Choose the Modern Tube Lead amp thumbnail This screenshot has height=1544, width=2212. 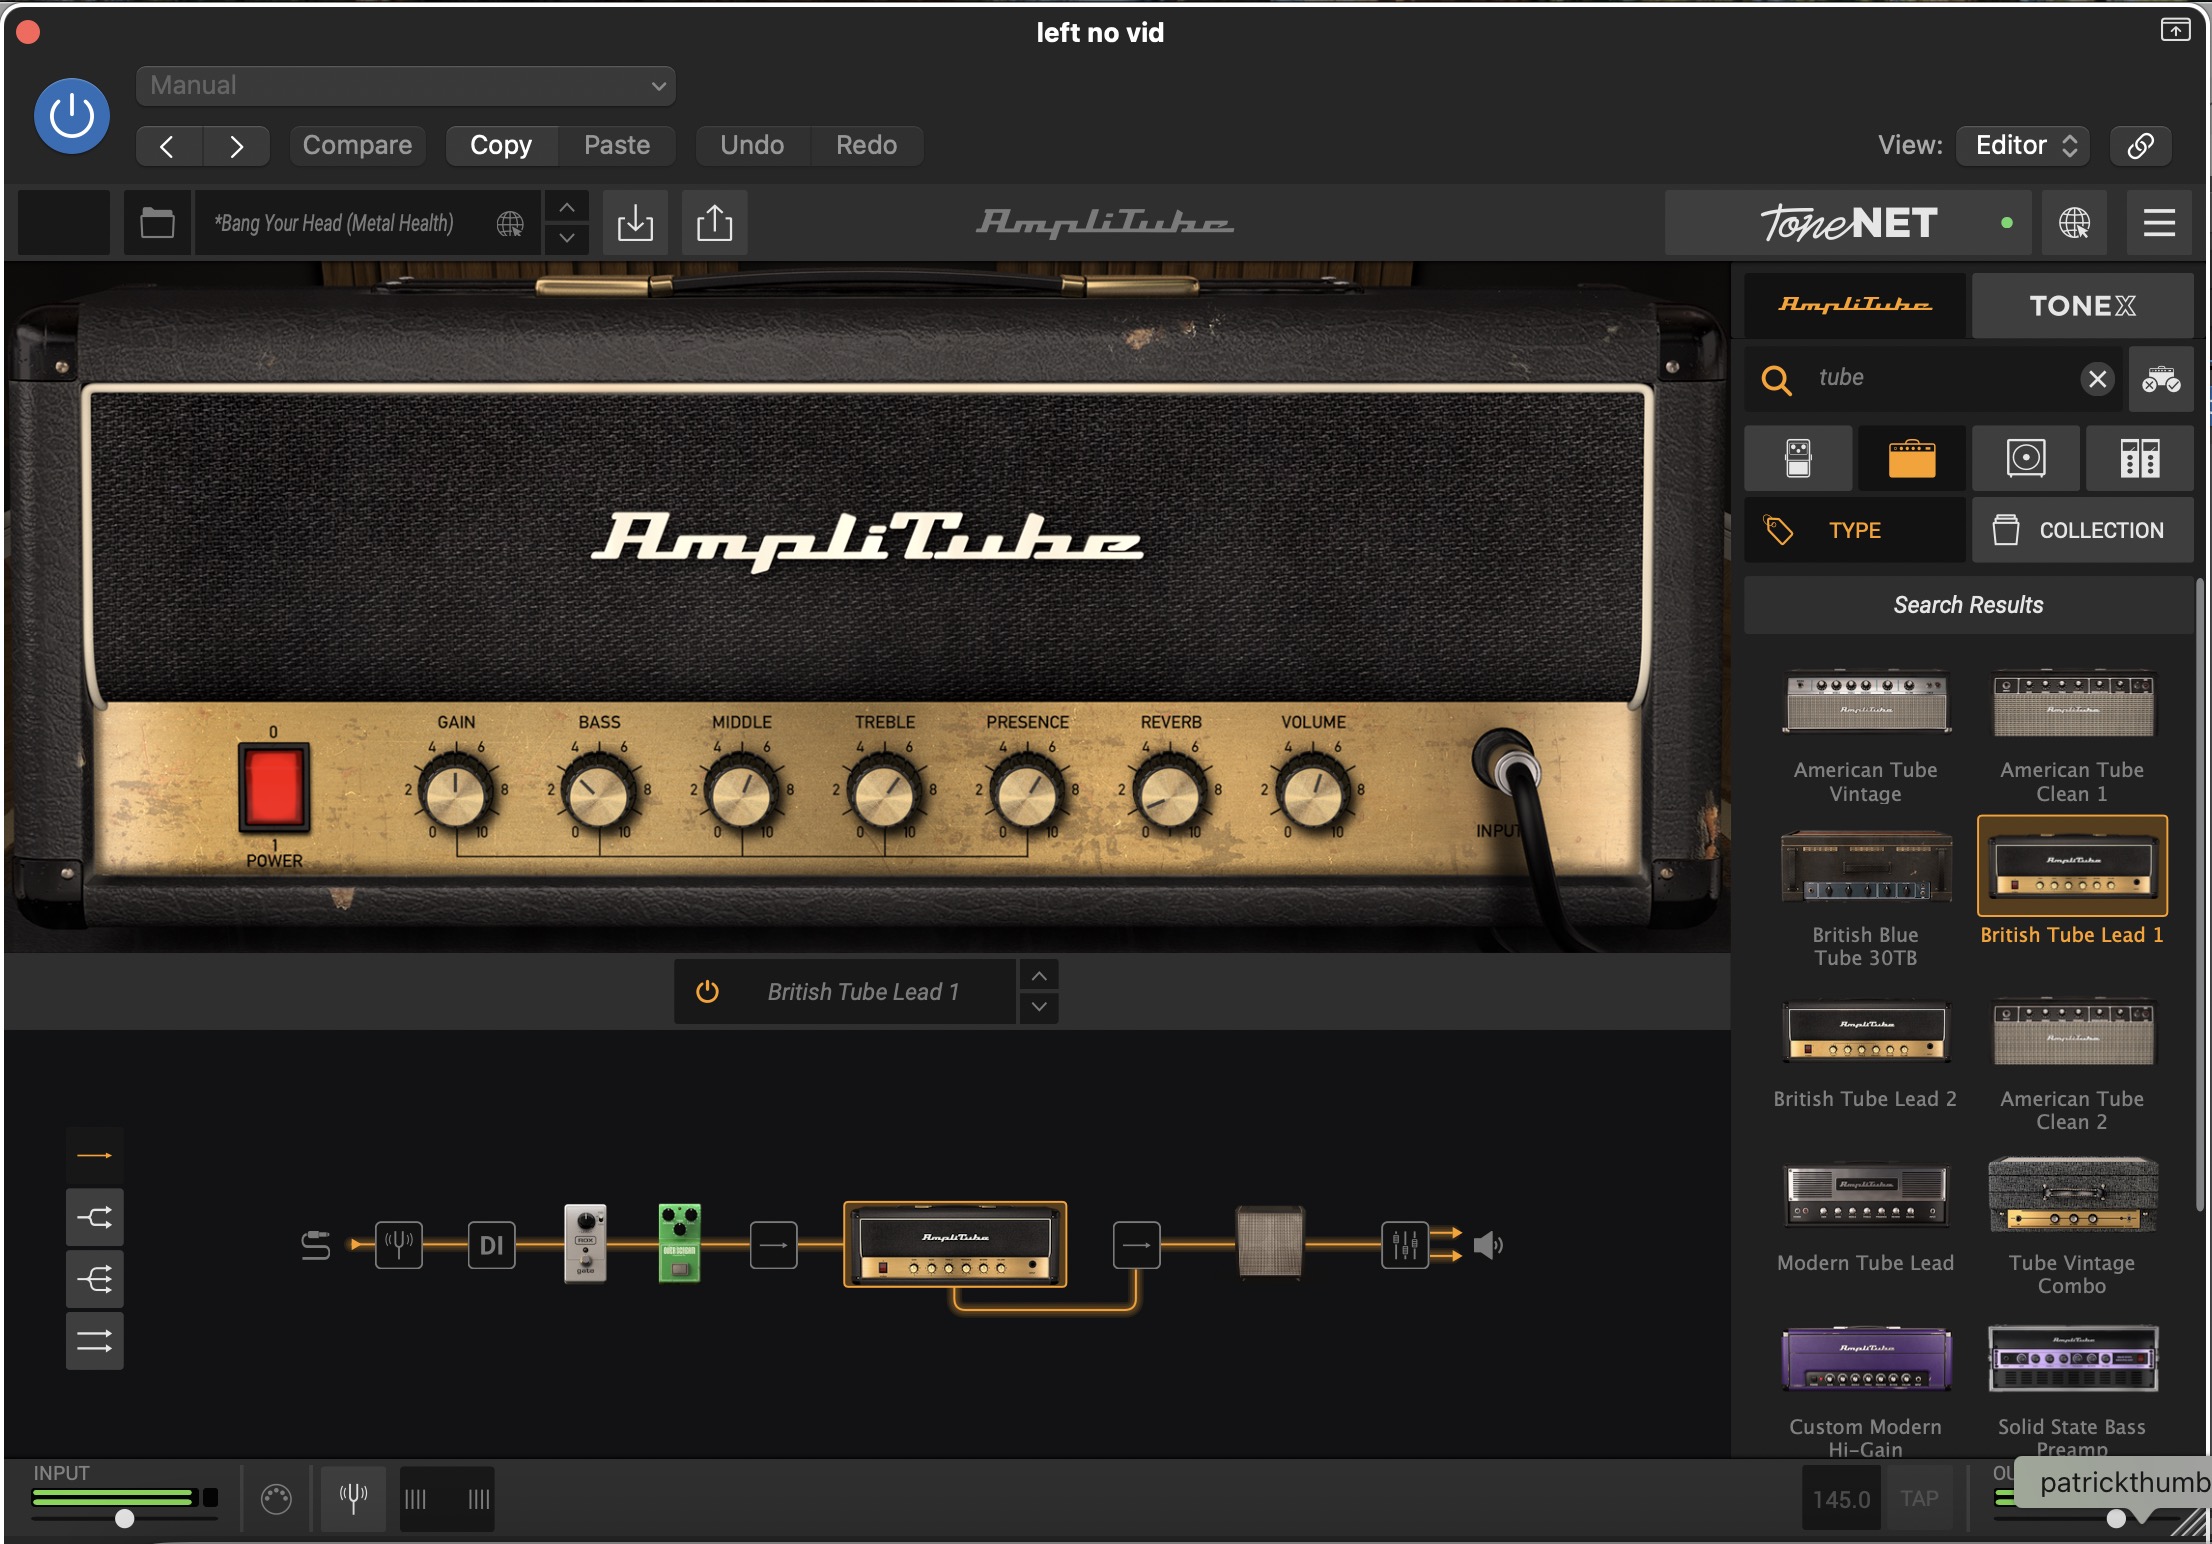[x=1865, y=1197]
